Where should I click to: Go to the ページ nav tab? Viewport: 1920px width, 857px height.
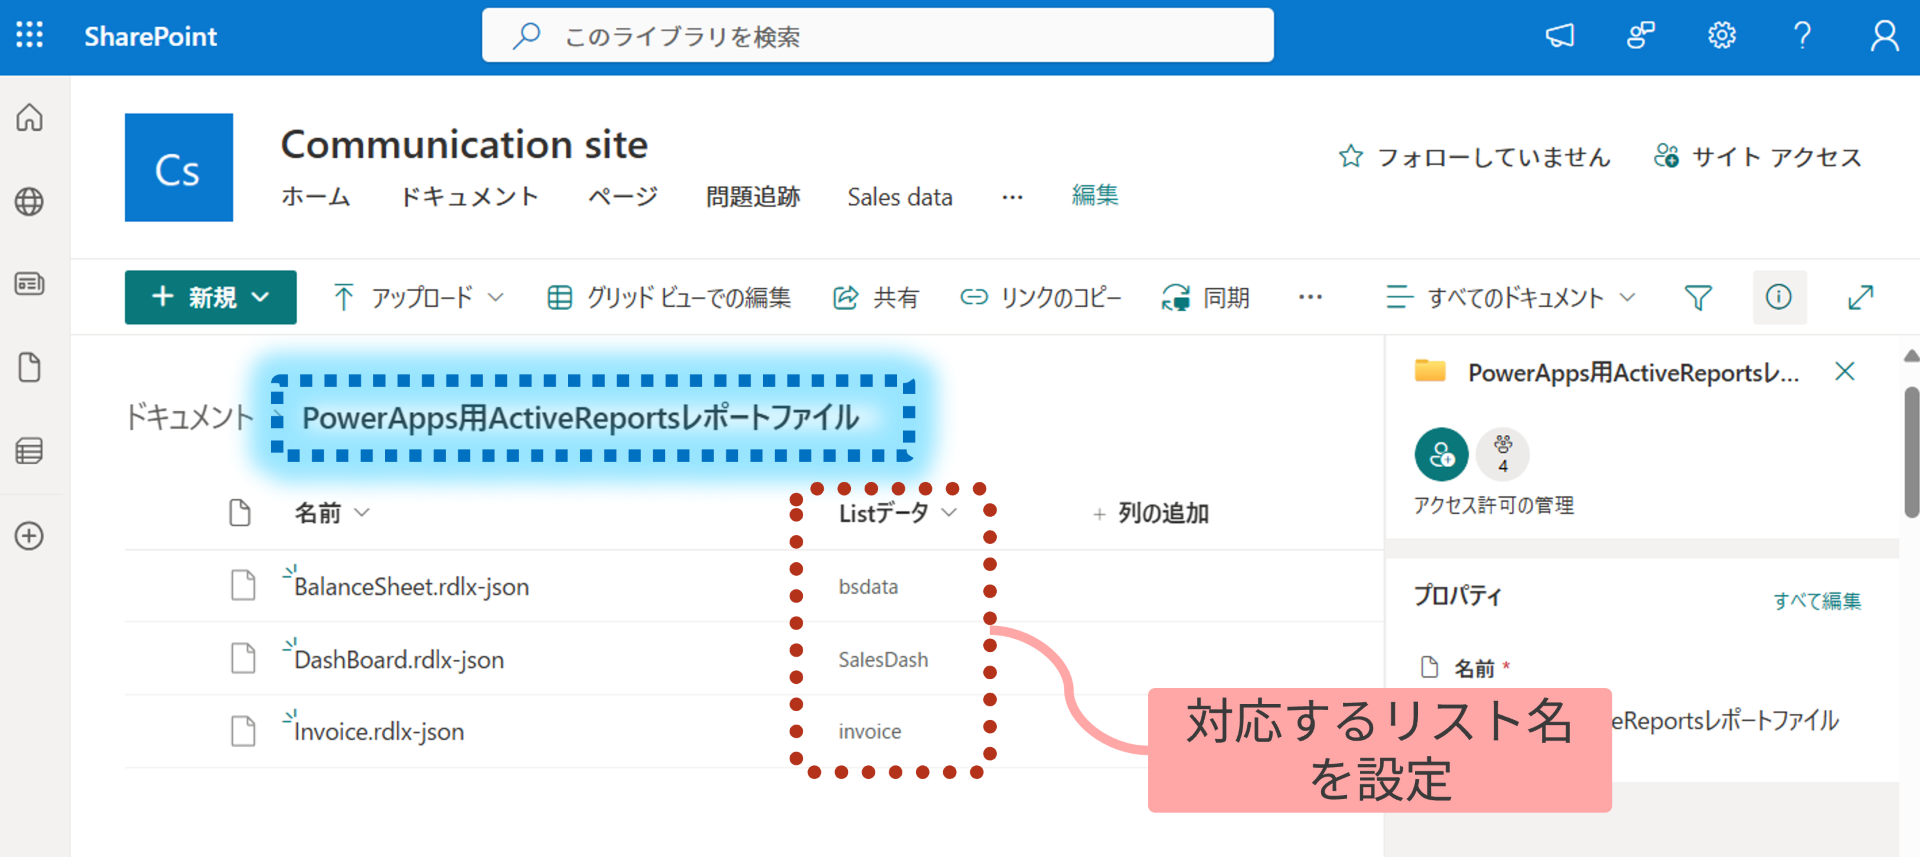point(623,197)
